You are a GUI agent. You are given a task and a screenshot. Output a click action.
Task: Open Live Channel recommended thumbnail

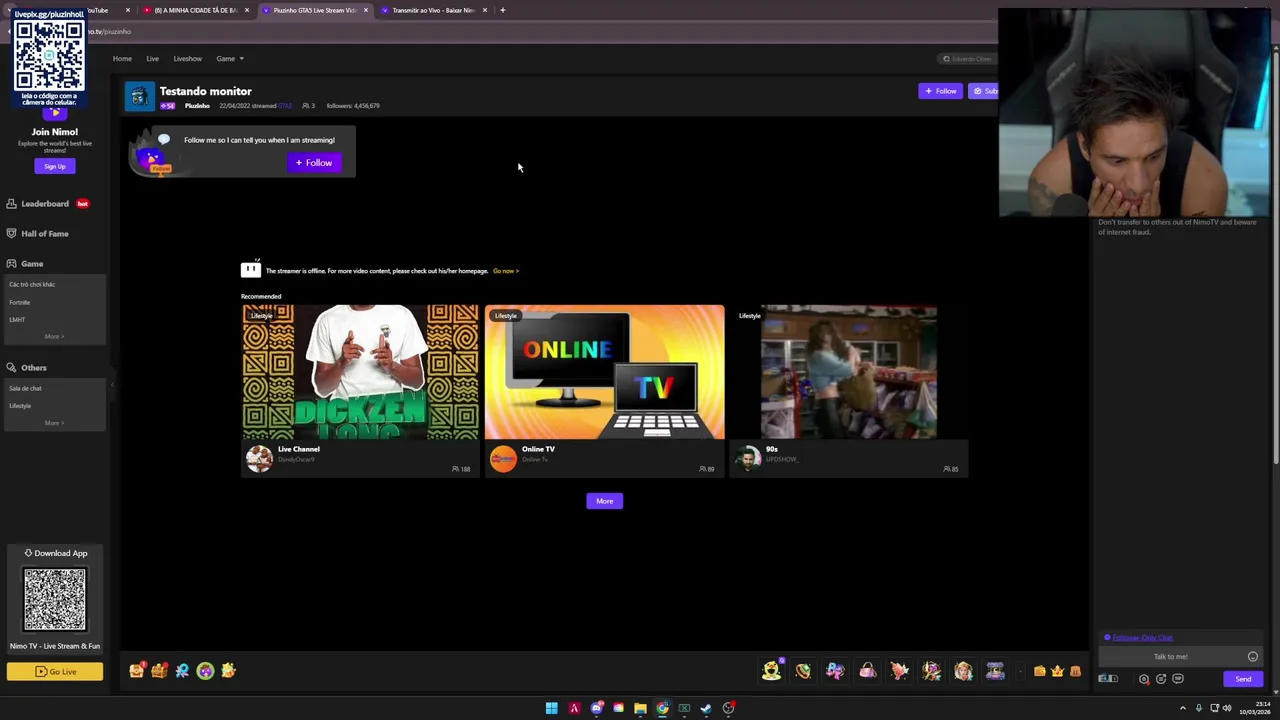pos(360,372)
